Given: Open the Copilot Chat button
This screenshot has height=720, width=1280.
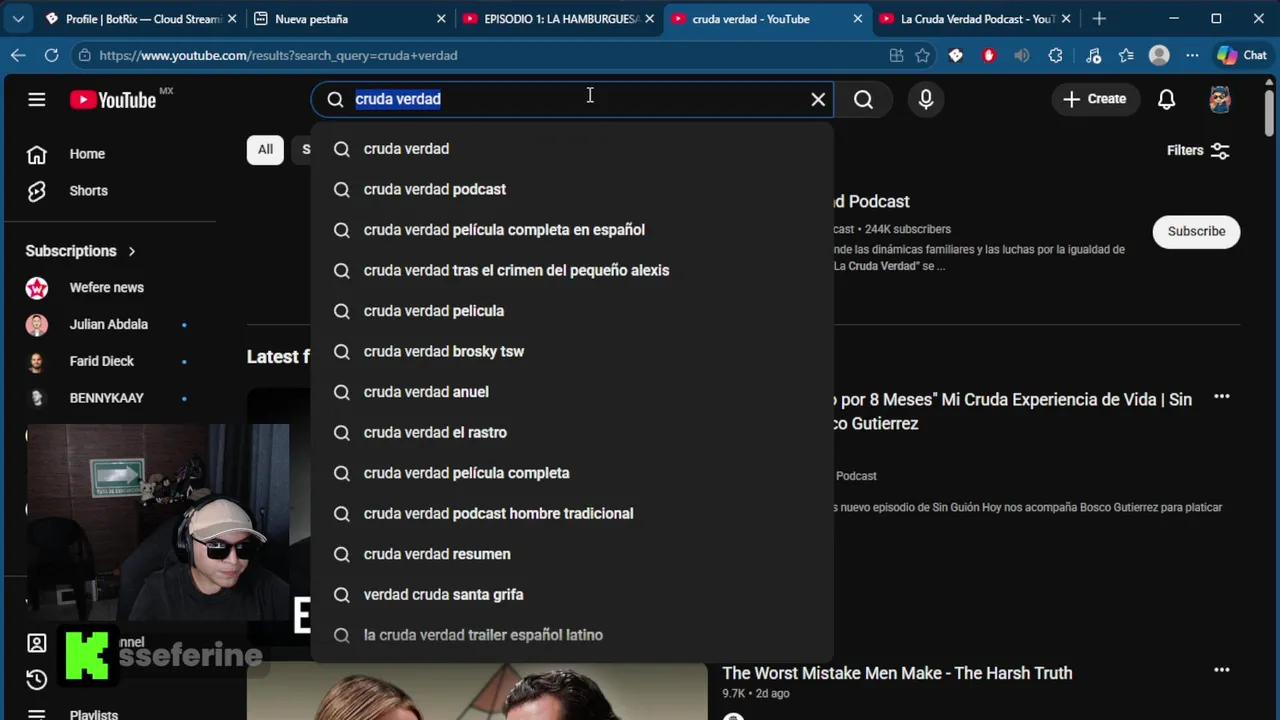Looking at the screenshot, I should tap(1242, 56).
